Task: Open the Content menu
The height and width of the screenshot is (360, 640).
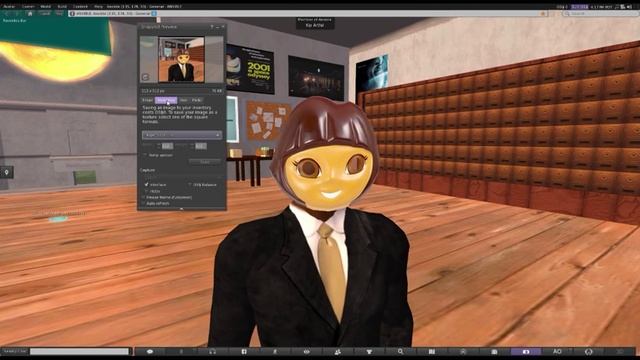Action: point(80,7)
